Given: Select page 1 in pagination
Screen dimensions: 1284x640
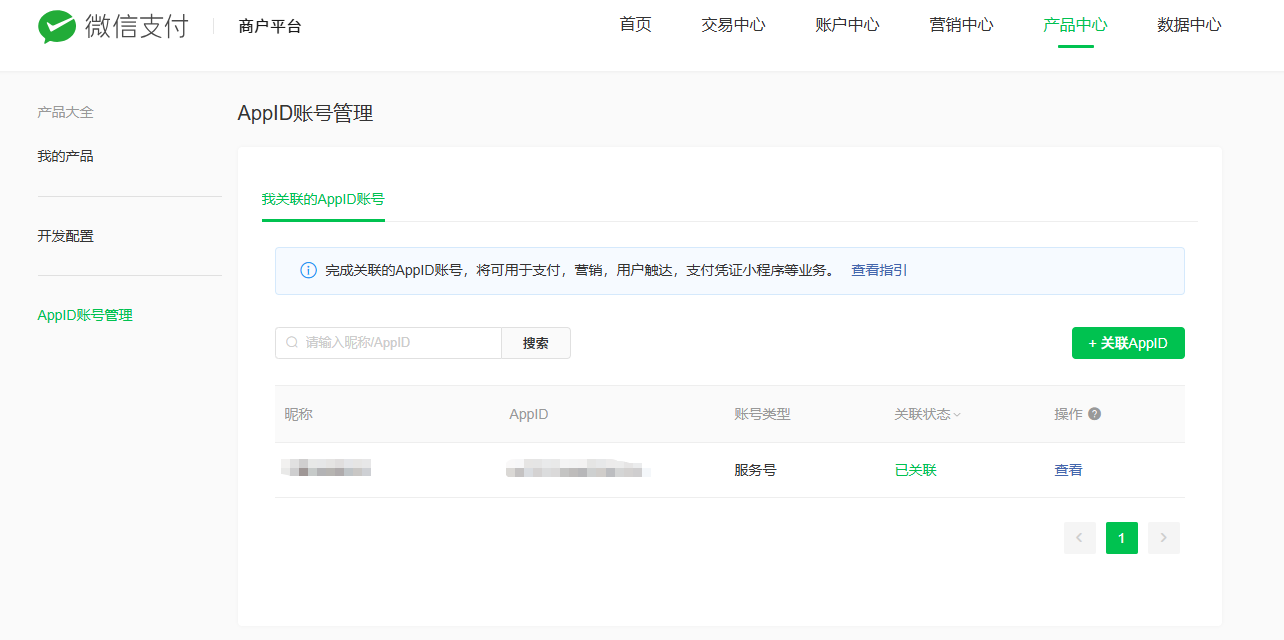Looking at the screenshot, I should click(x=1122, y=538).
